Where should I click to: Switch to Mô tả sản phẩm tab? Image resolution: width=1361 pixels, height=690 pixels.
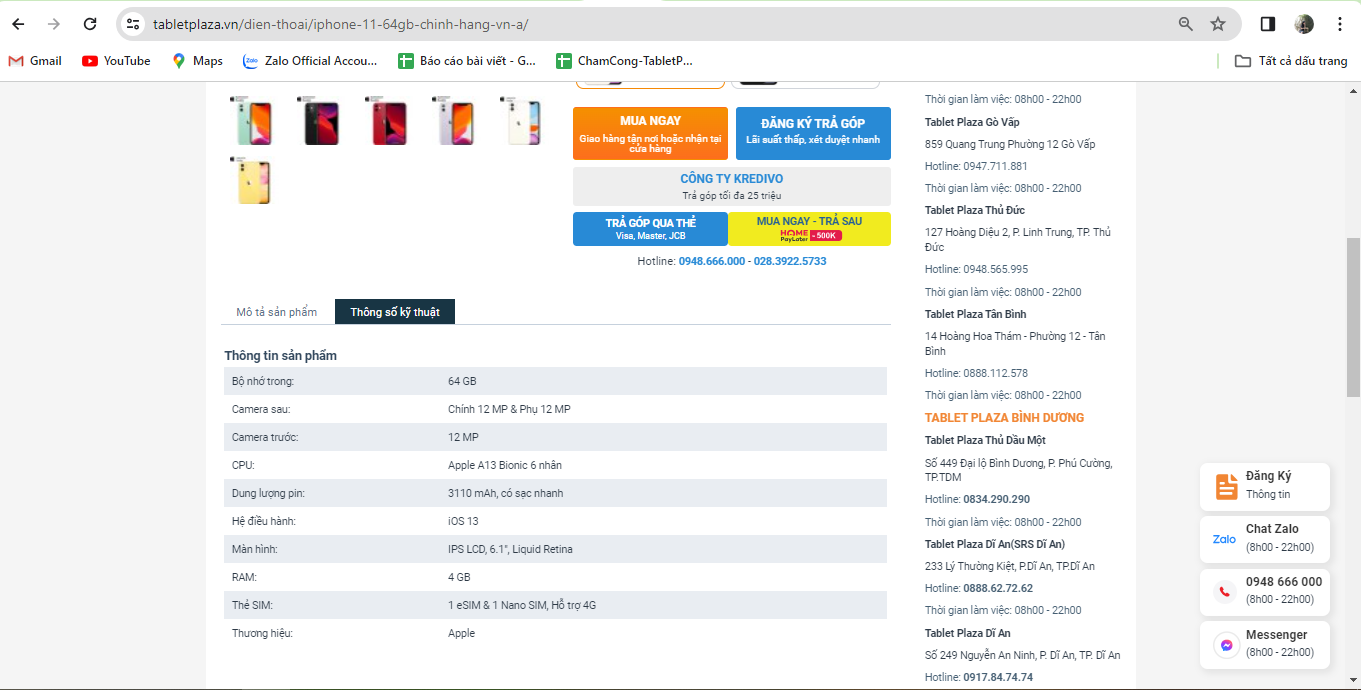(x=277, y=312)
